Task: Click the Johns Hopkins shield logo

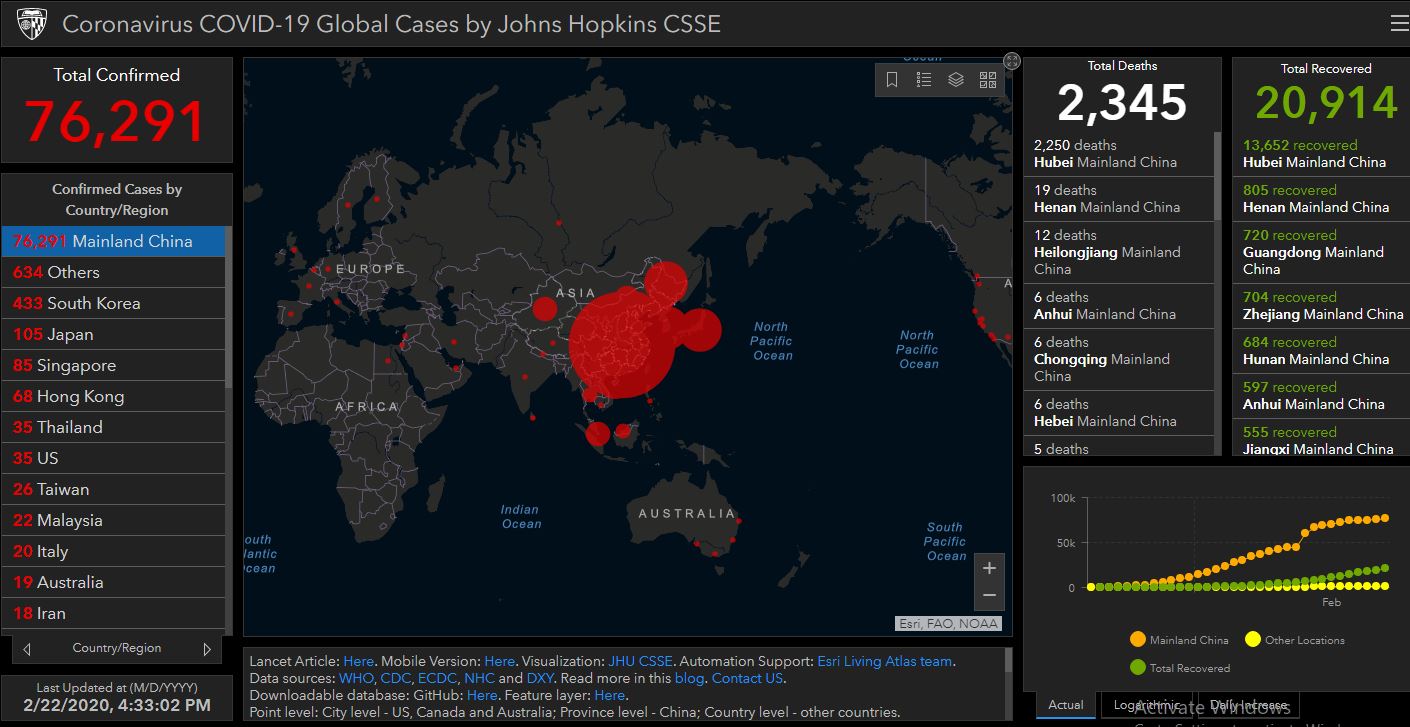Action: click(x=32, y=24)
